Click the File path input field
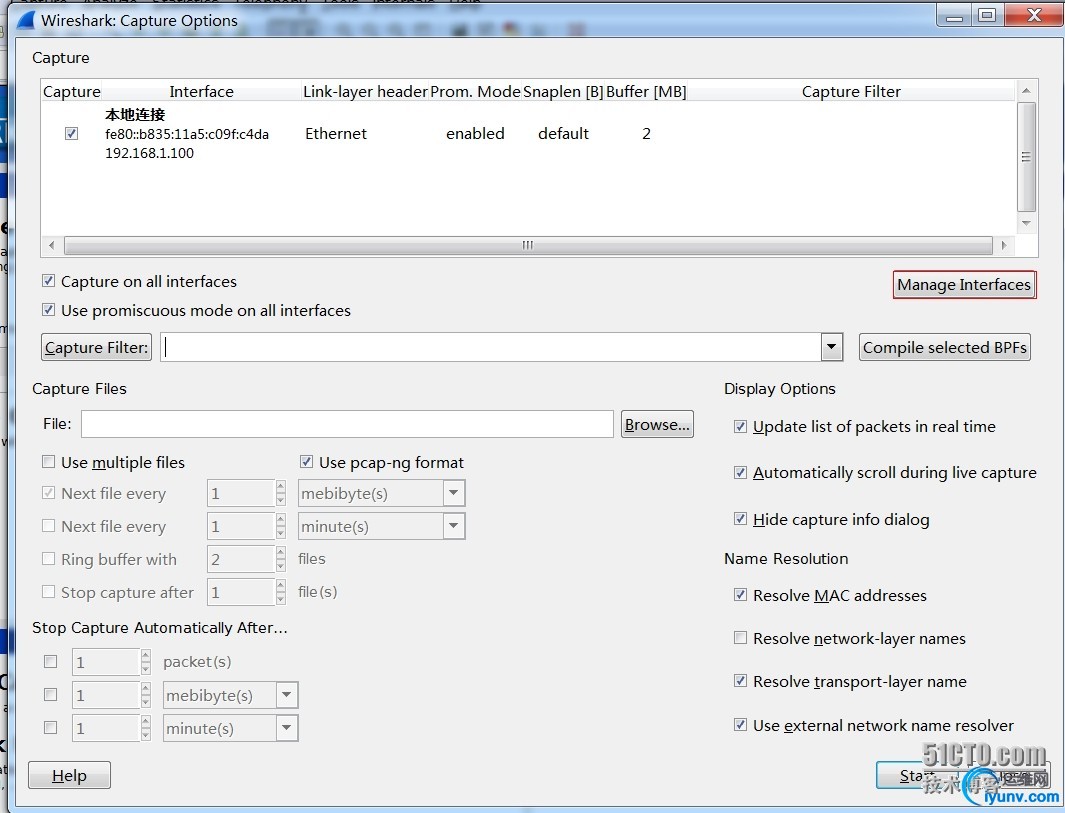Image resolution: width=1065 pixels, height=813 pixels. pyautogui.click(x=347, y=424)
